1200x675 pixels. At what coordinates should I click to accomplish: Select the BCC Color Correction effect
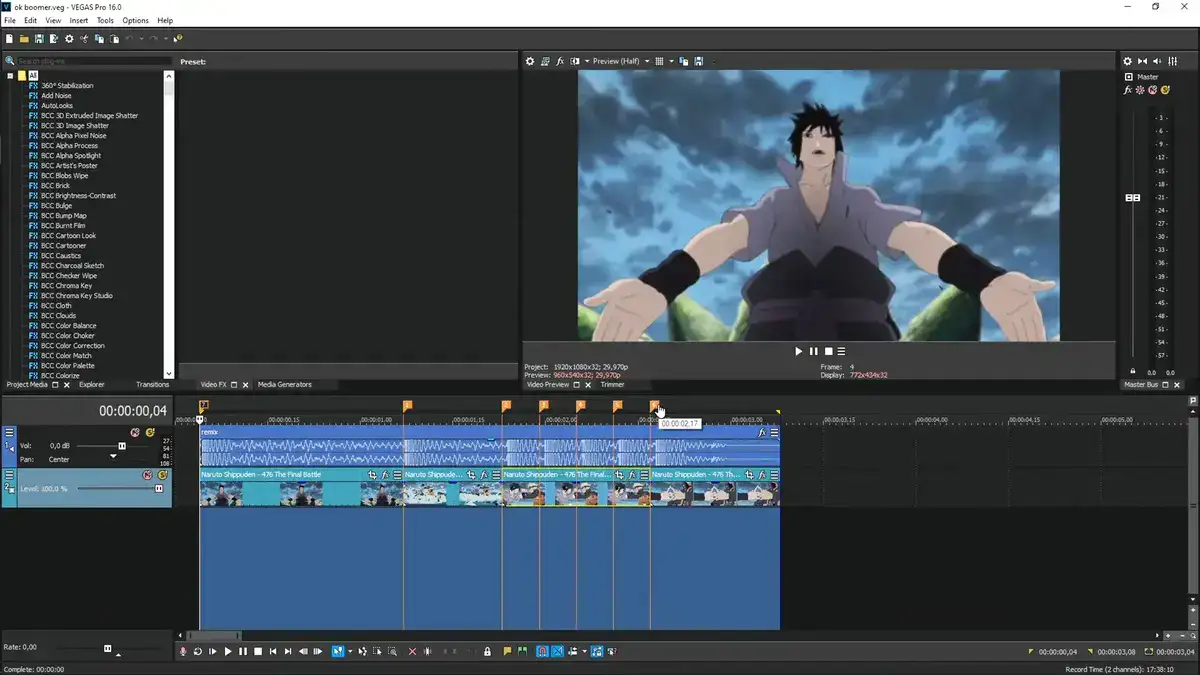point(72,346)
